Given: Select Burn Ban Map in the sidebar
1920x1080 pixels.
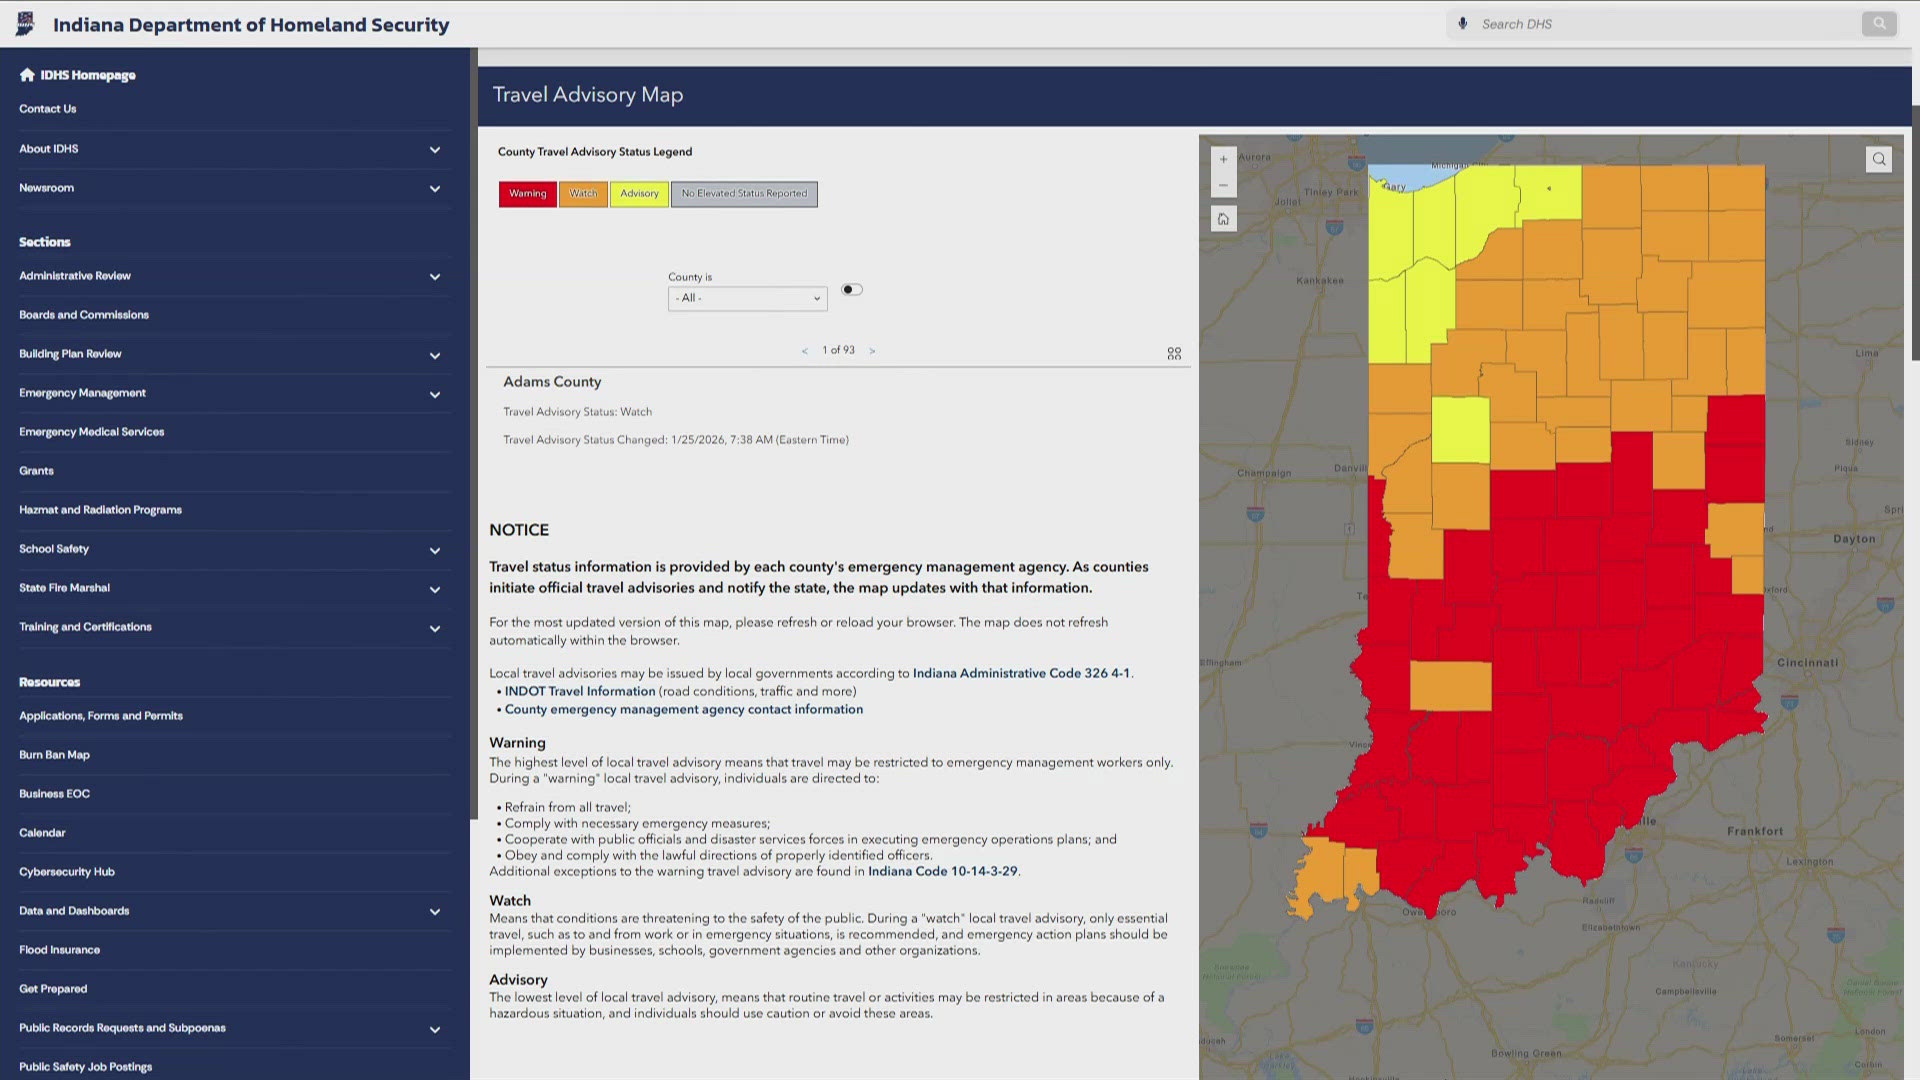Looking at the screenshot, I should tap(54, 754).
